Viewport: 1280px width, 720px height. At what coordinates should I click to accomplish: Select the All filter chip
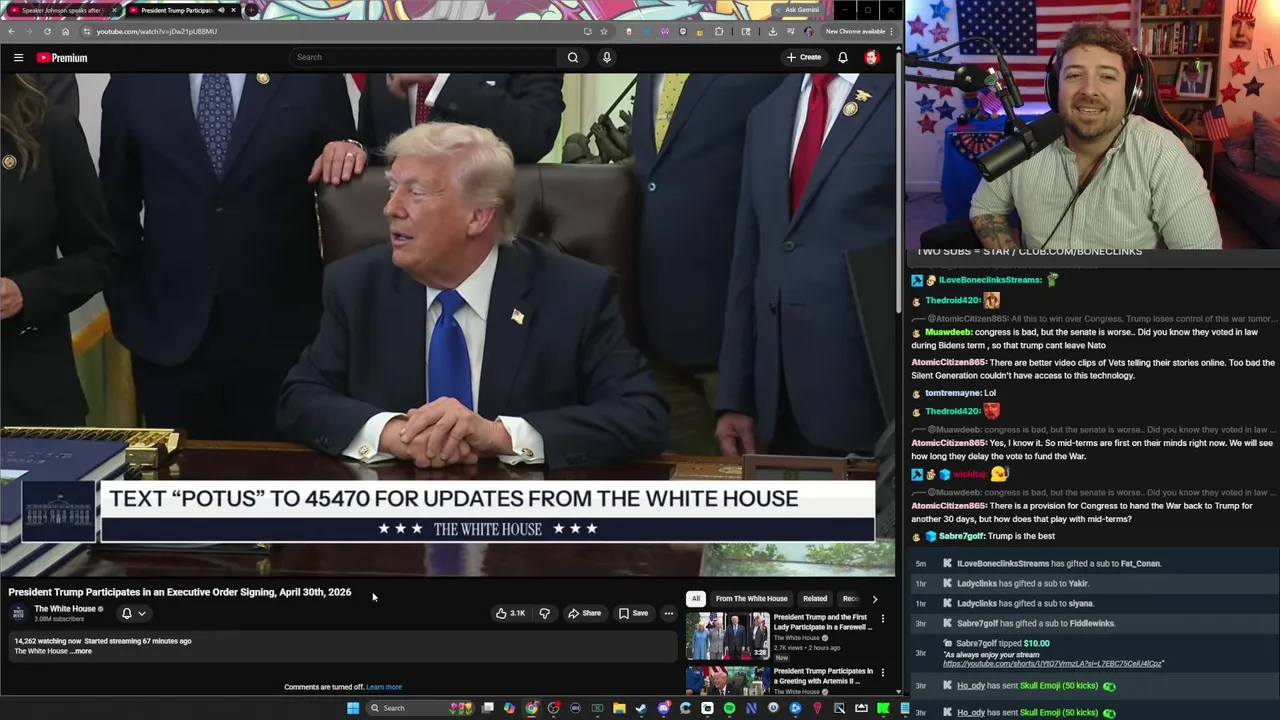[696, 598]
